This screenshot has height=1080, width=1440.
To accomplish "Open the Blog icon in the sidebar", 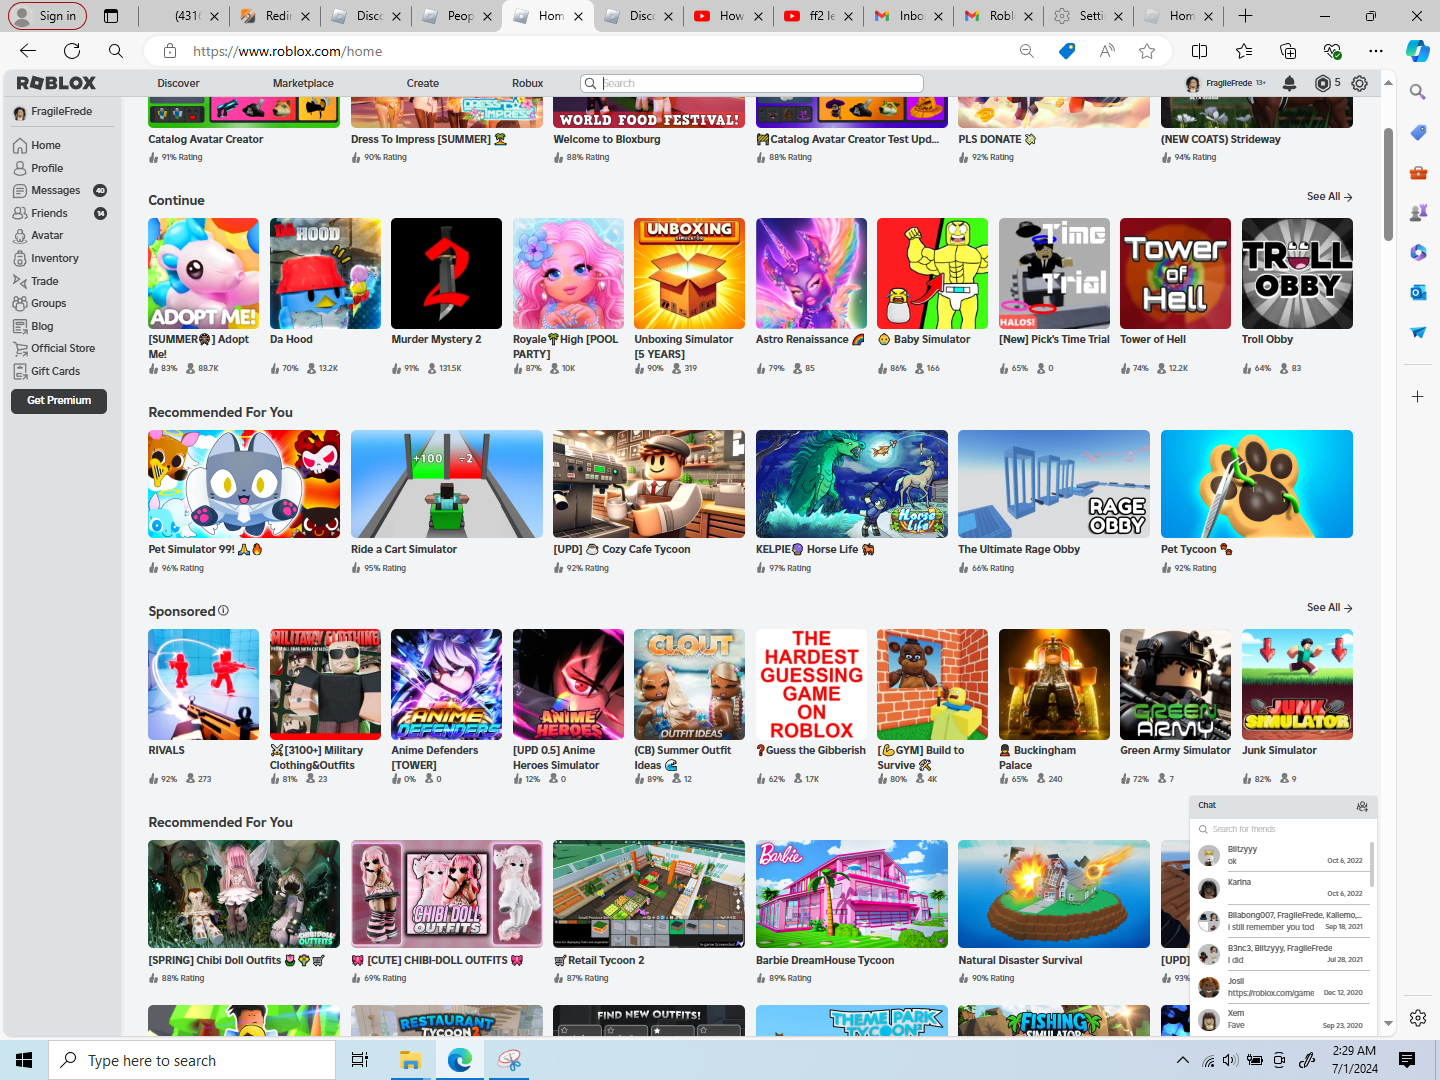I will coord(20,326).
